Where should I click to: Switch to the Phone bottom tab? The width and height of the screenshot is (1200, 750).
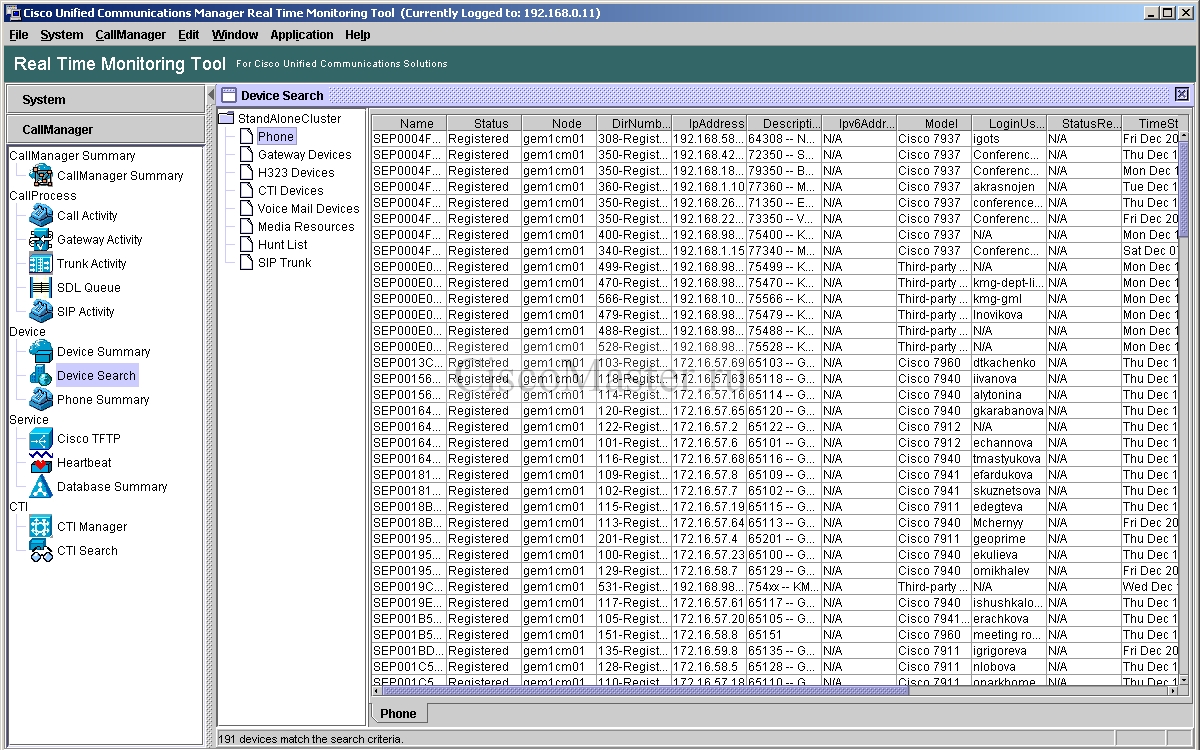pos(398,713)
